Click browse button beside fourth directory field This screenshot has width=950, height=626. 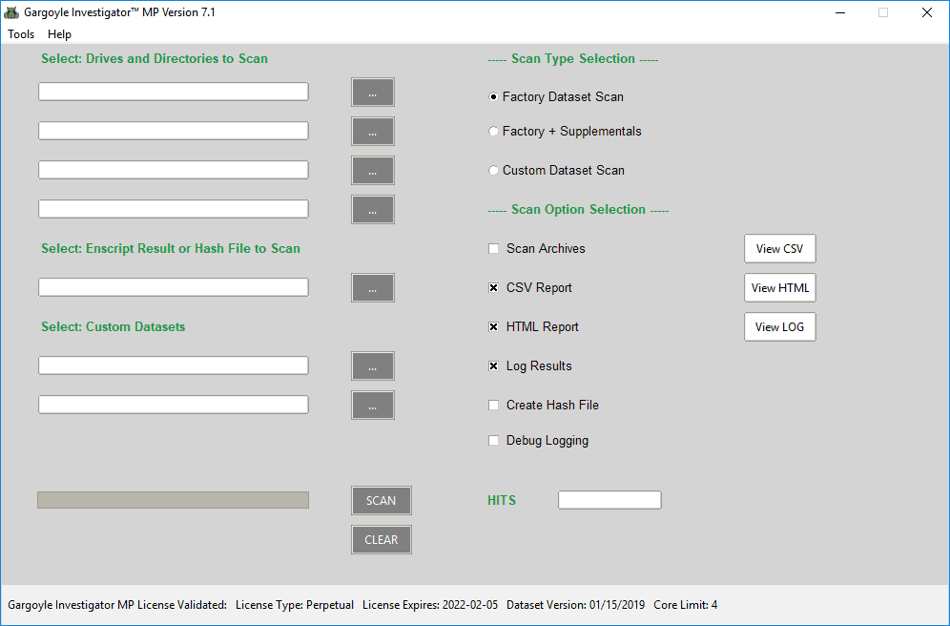(373, 209)
